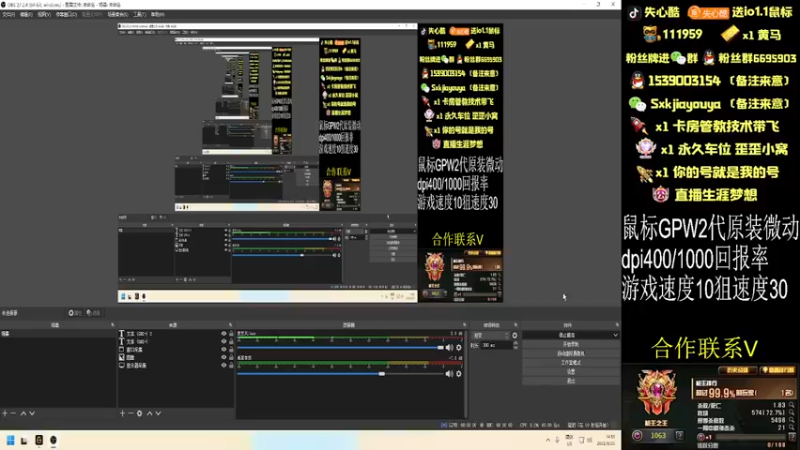The height and width of the screenshot is (450, 800).
Task: Toggle the lock on 窗口采集 source
Action: [231, 349]
